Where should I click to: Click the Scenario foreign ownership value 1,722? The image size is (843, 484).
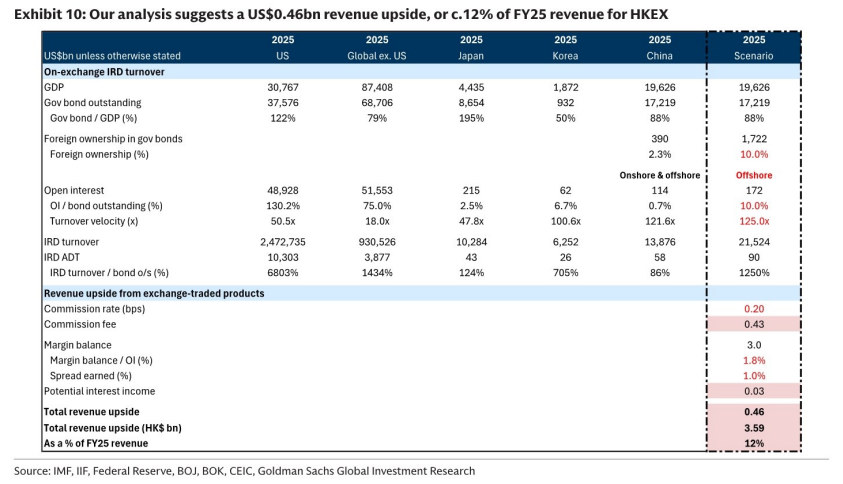754,139
